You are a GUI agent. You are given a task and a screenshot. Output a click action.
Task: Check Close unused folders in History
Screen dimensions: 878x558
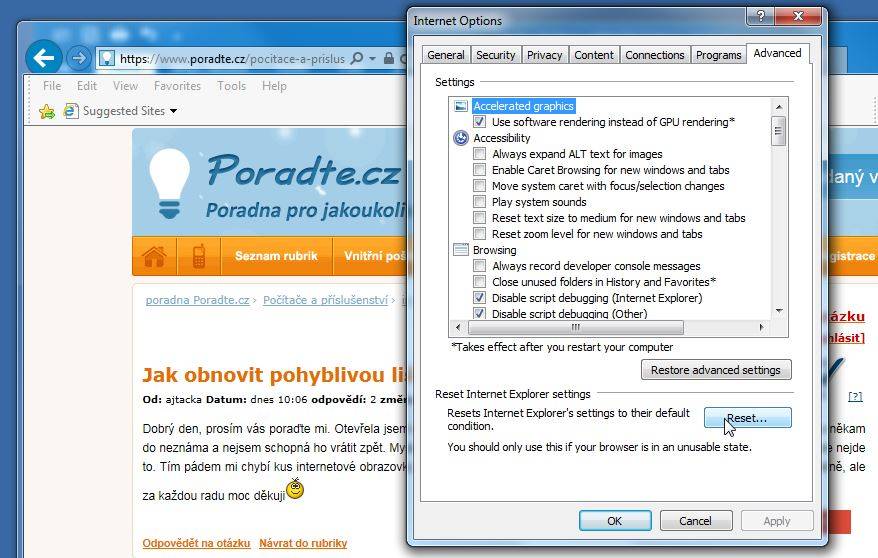point(479,281)
